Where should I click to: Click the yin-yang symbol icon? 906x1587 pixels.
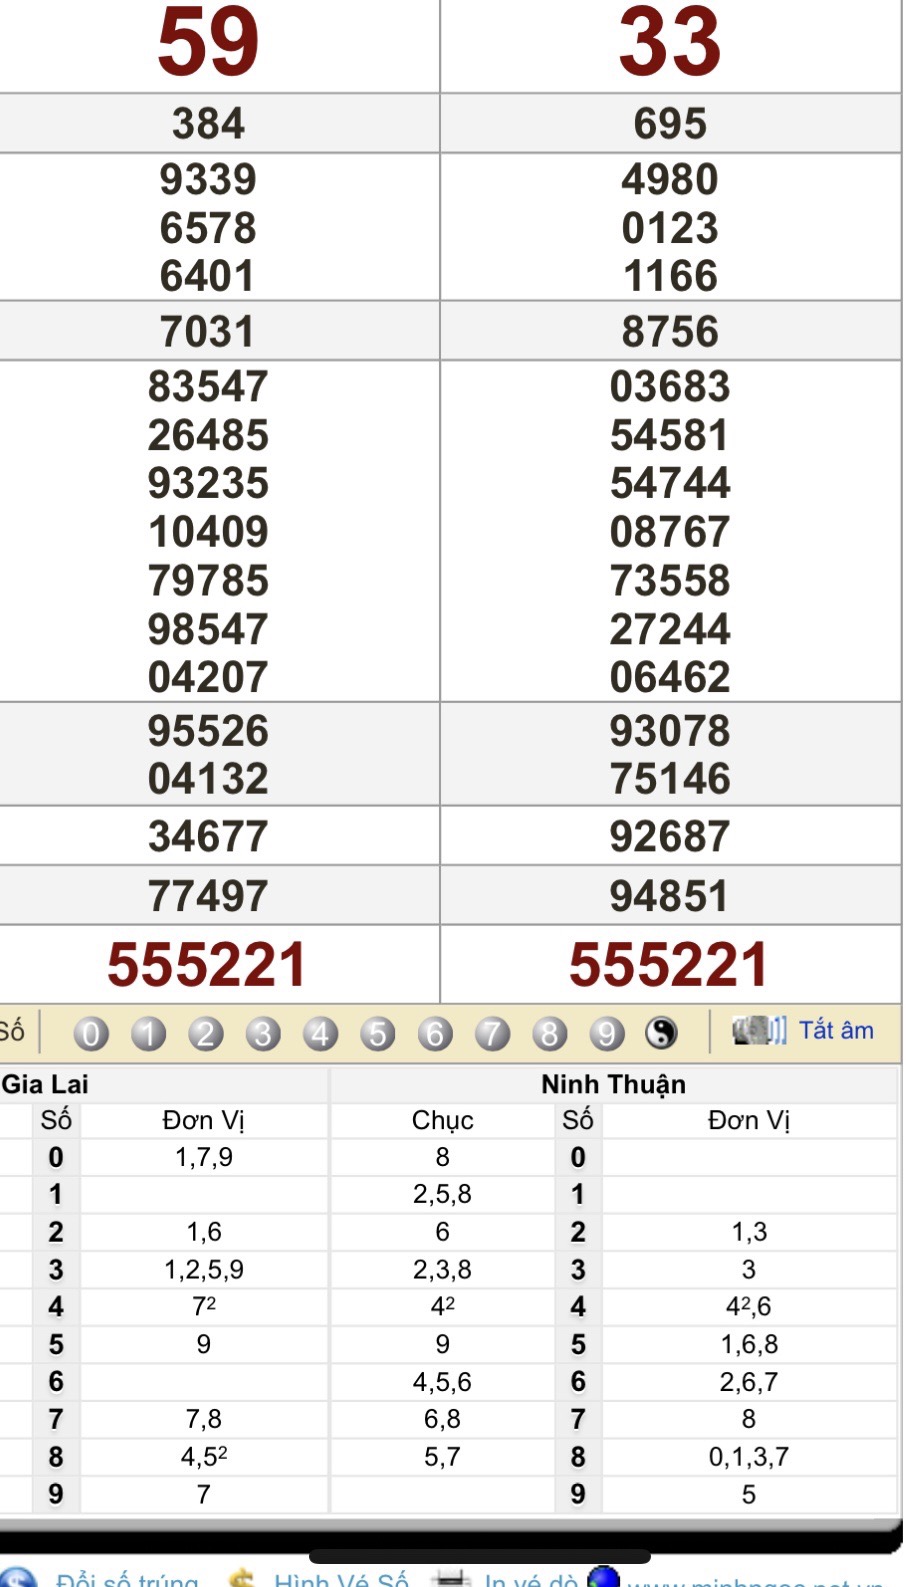(661, 1033)
